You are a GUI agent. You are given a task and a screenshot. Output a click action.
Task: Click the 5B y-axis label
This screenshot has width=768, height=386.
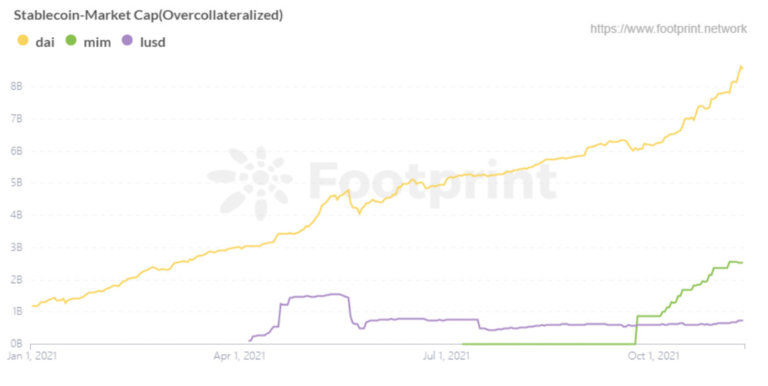pyautogui.click(x=16, y=183)
